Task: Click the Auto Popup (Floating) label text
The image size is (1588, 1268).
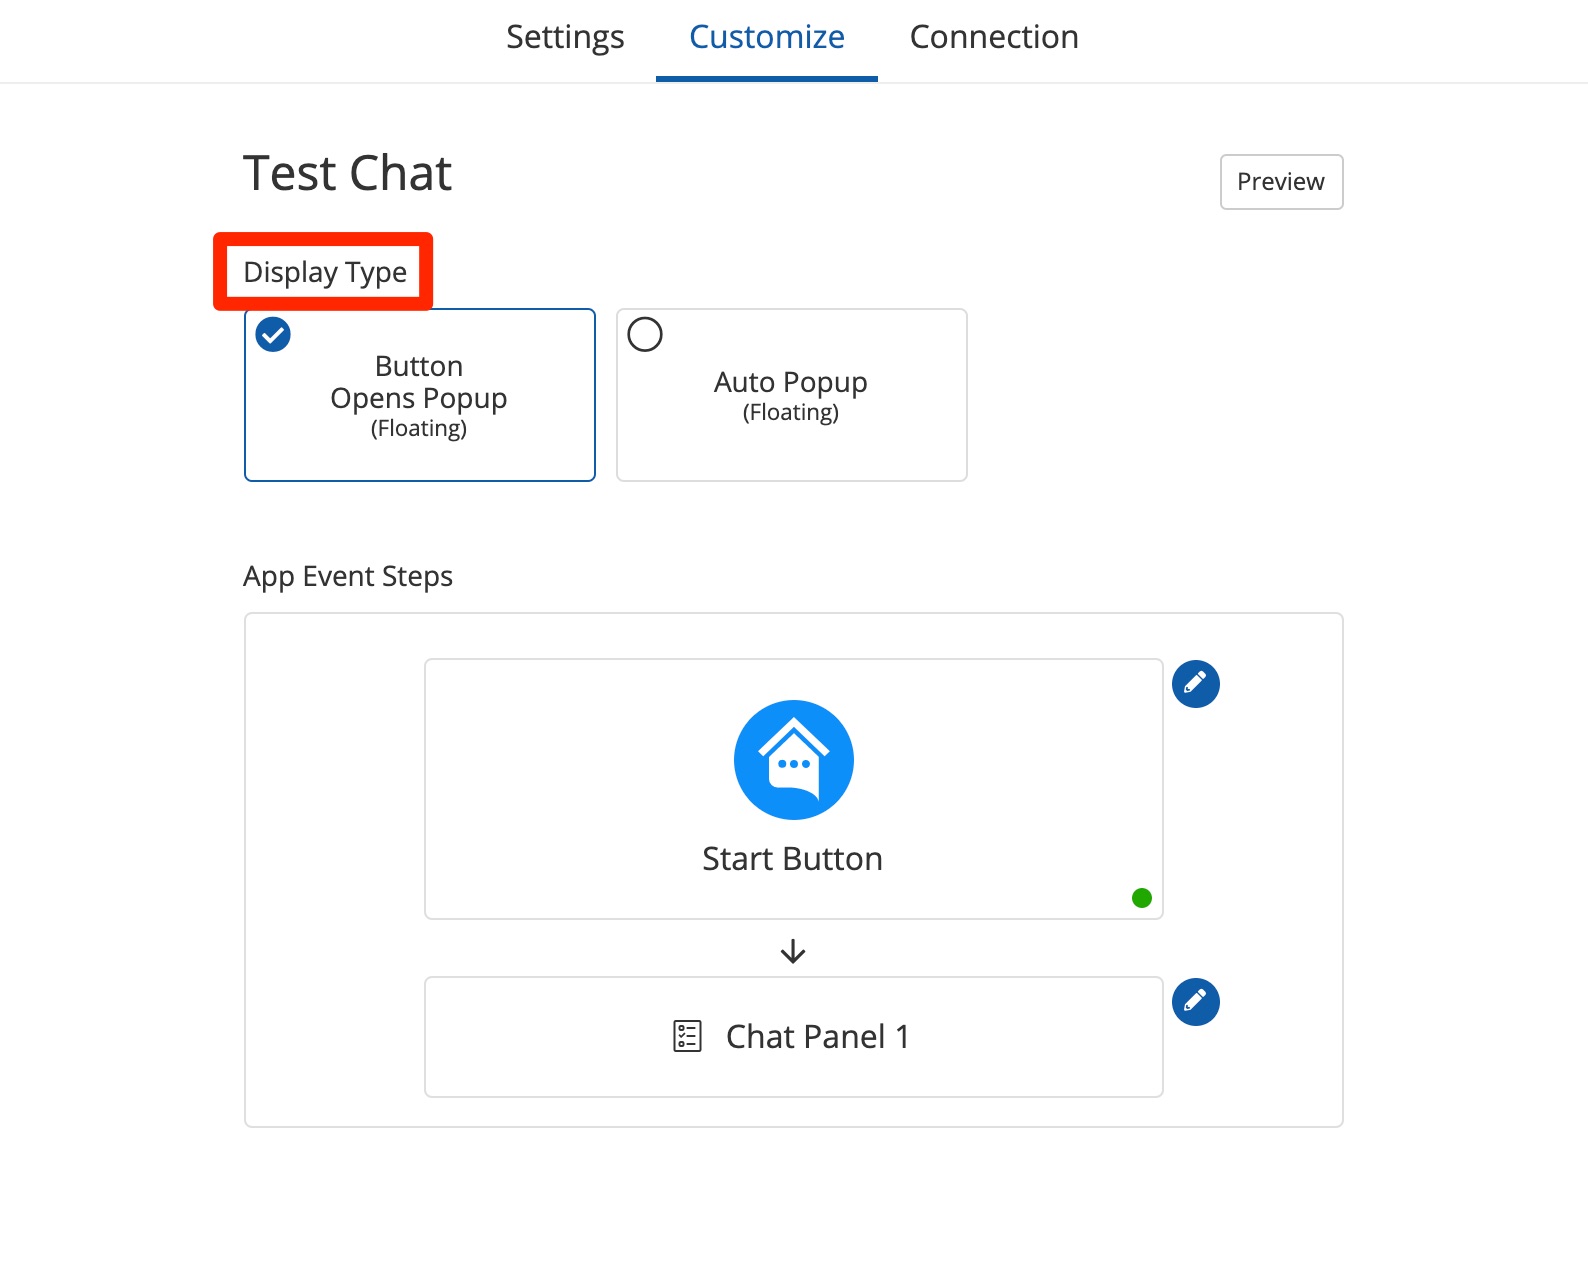Action: tap(791, 395)
